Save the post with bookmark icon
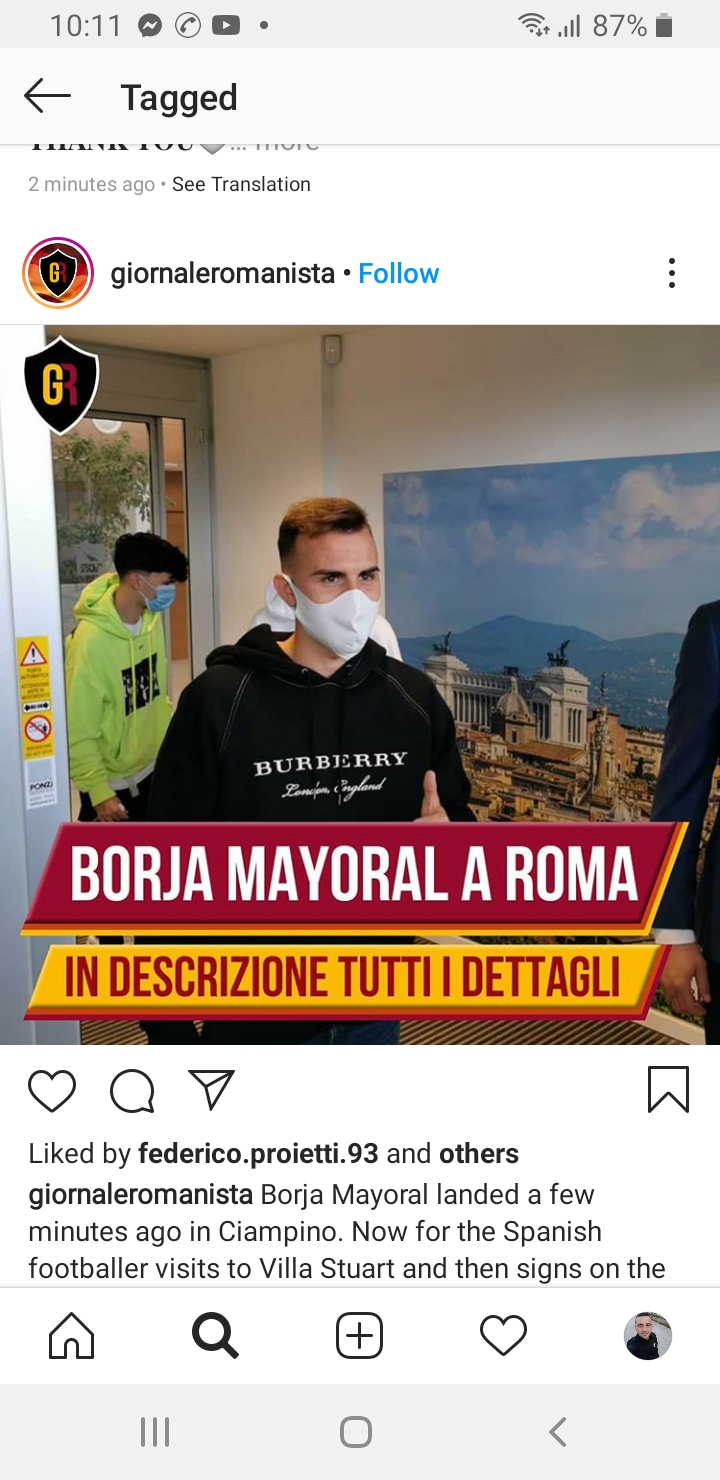720x1480 pixels. [x=668, y=1090]
